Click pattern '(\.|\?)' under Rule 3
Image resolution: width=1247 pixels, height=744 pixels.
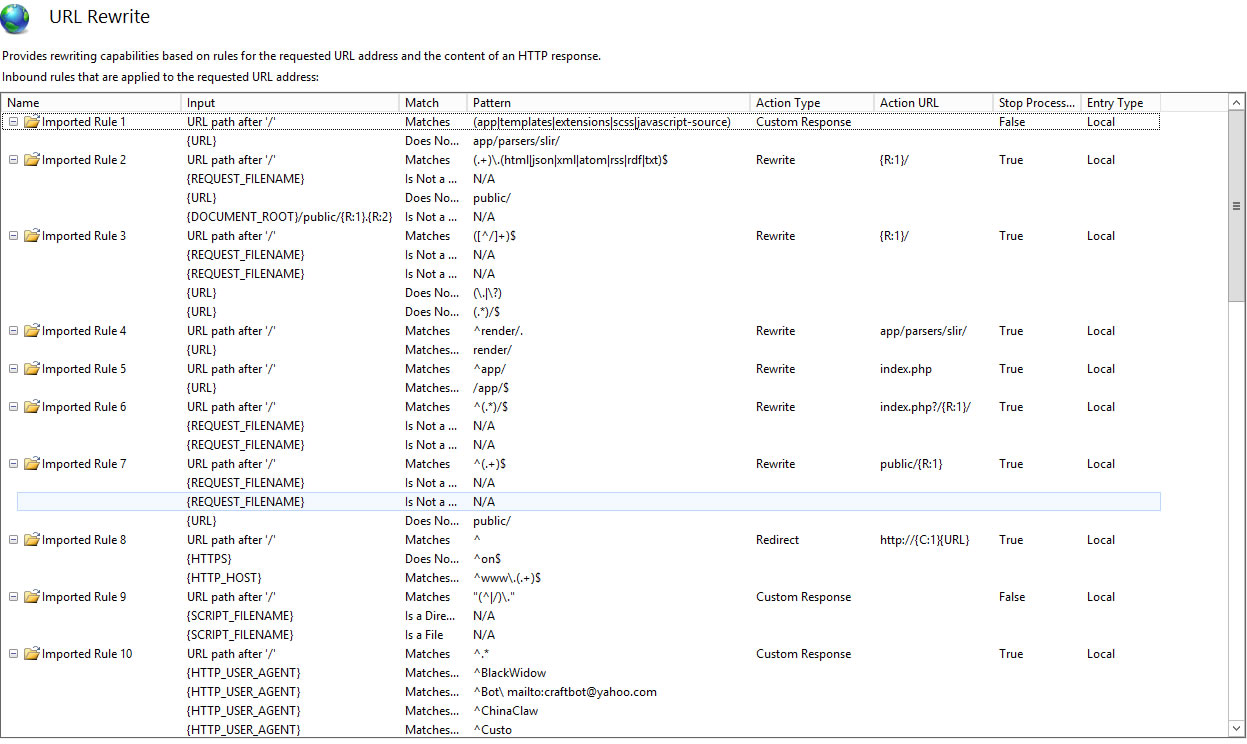pos(490,293)
